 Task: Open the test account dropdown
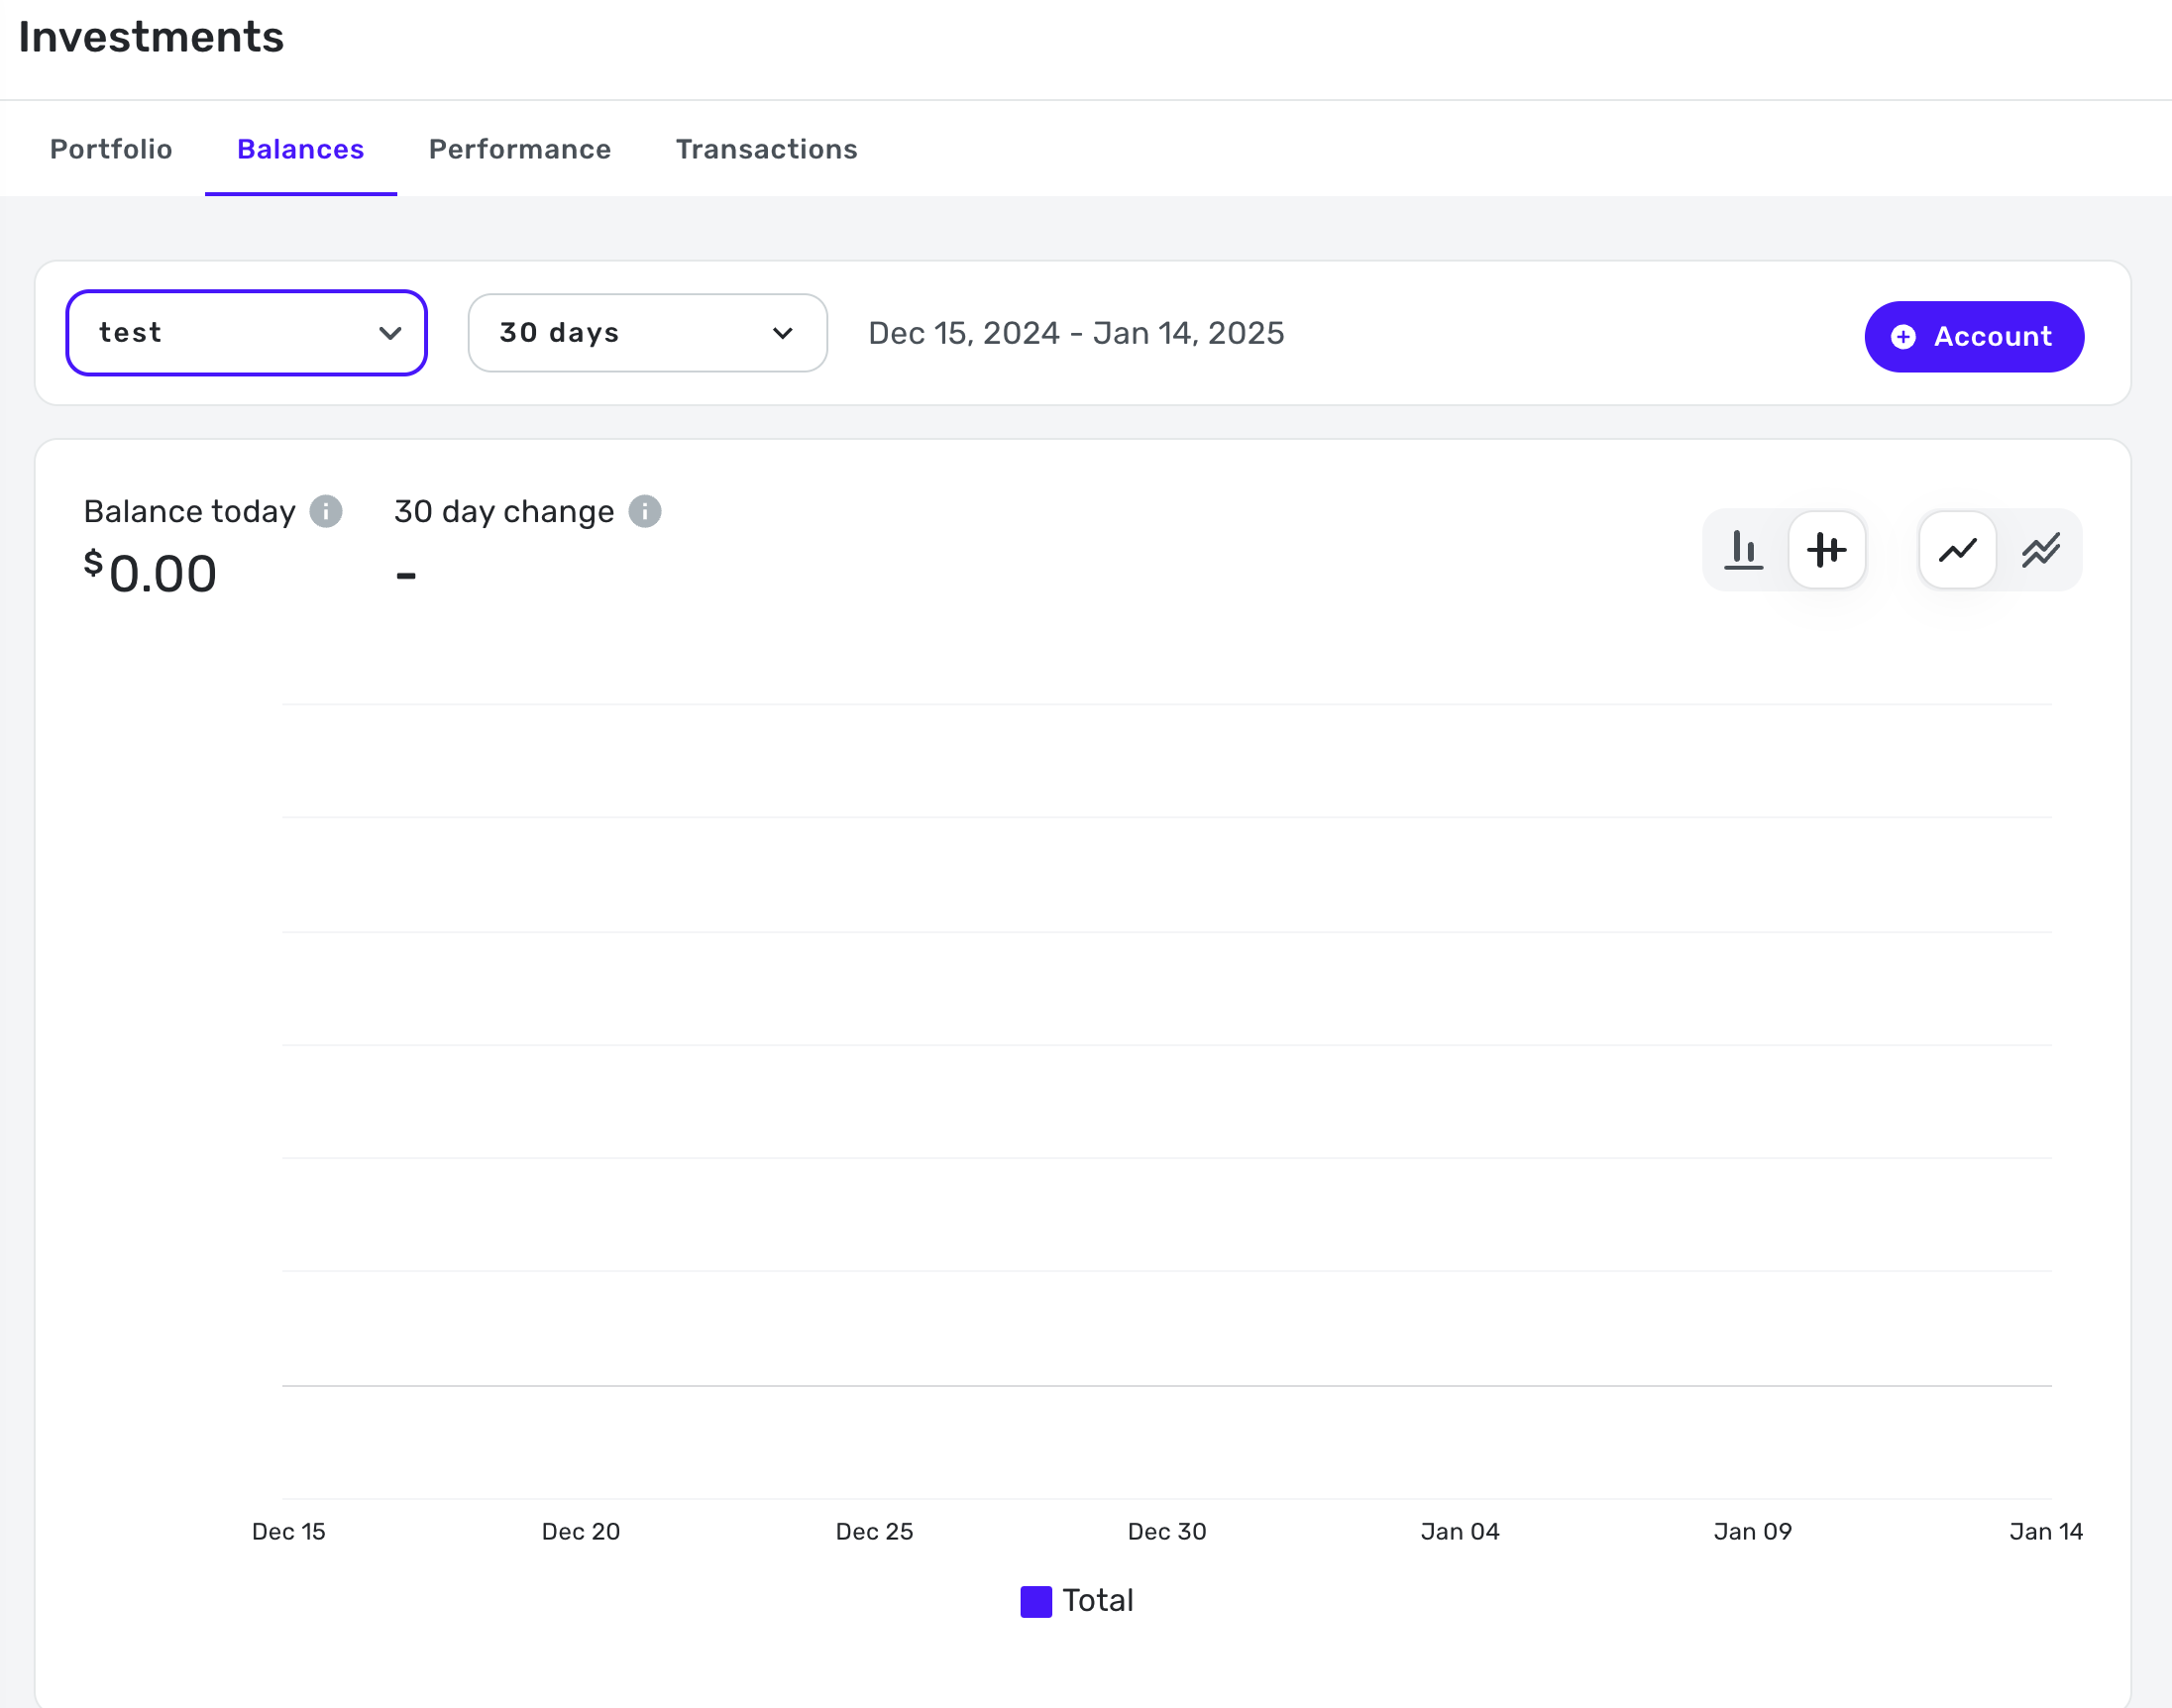246,333
